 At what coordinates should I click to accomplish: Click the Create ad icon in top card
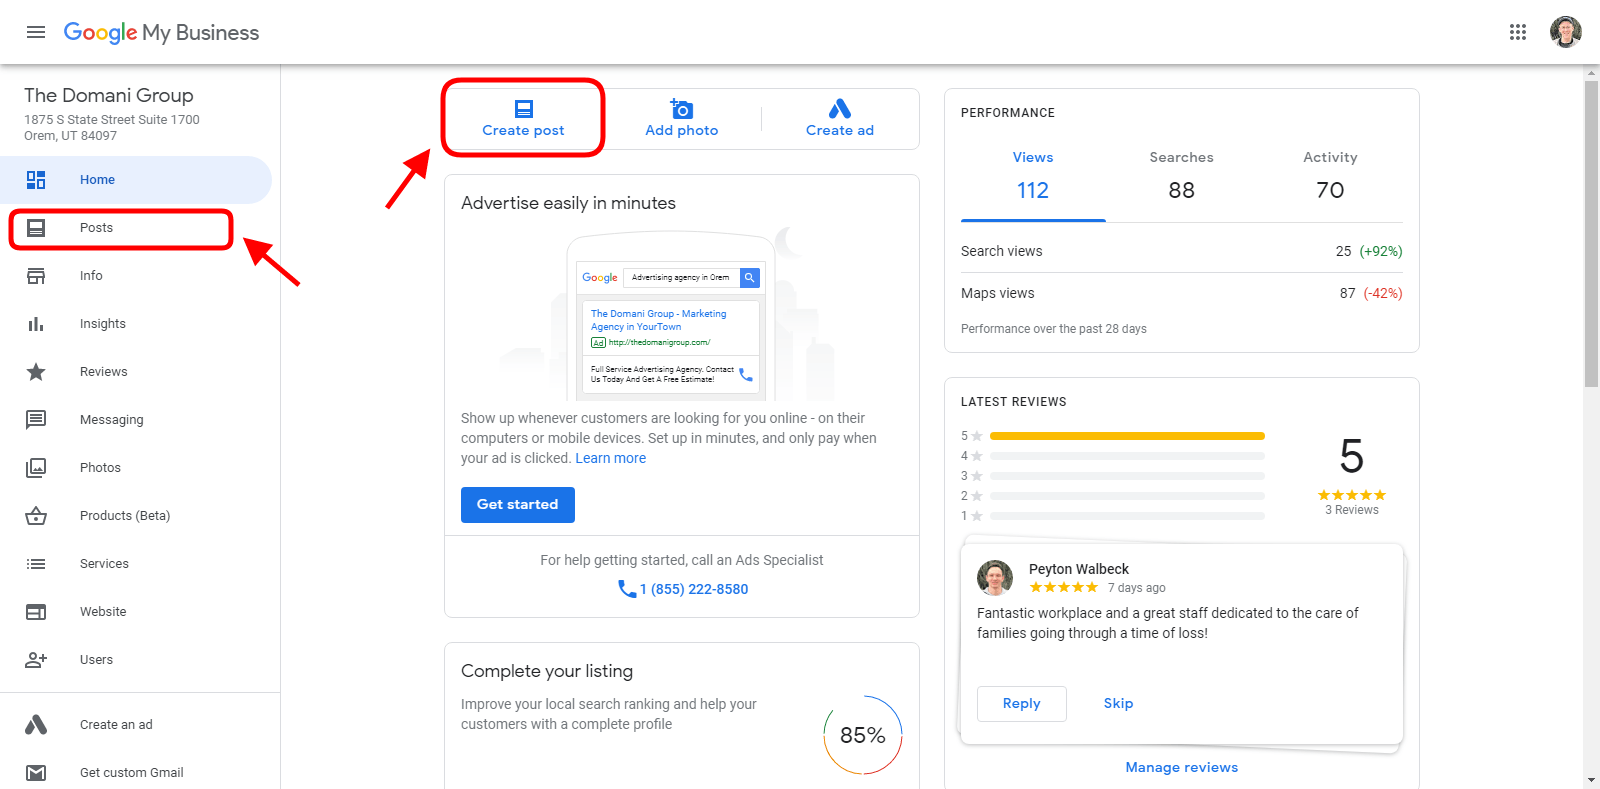coord(840,108)
